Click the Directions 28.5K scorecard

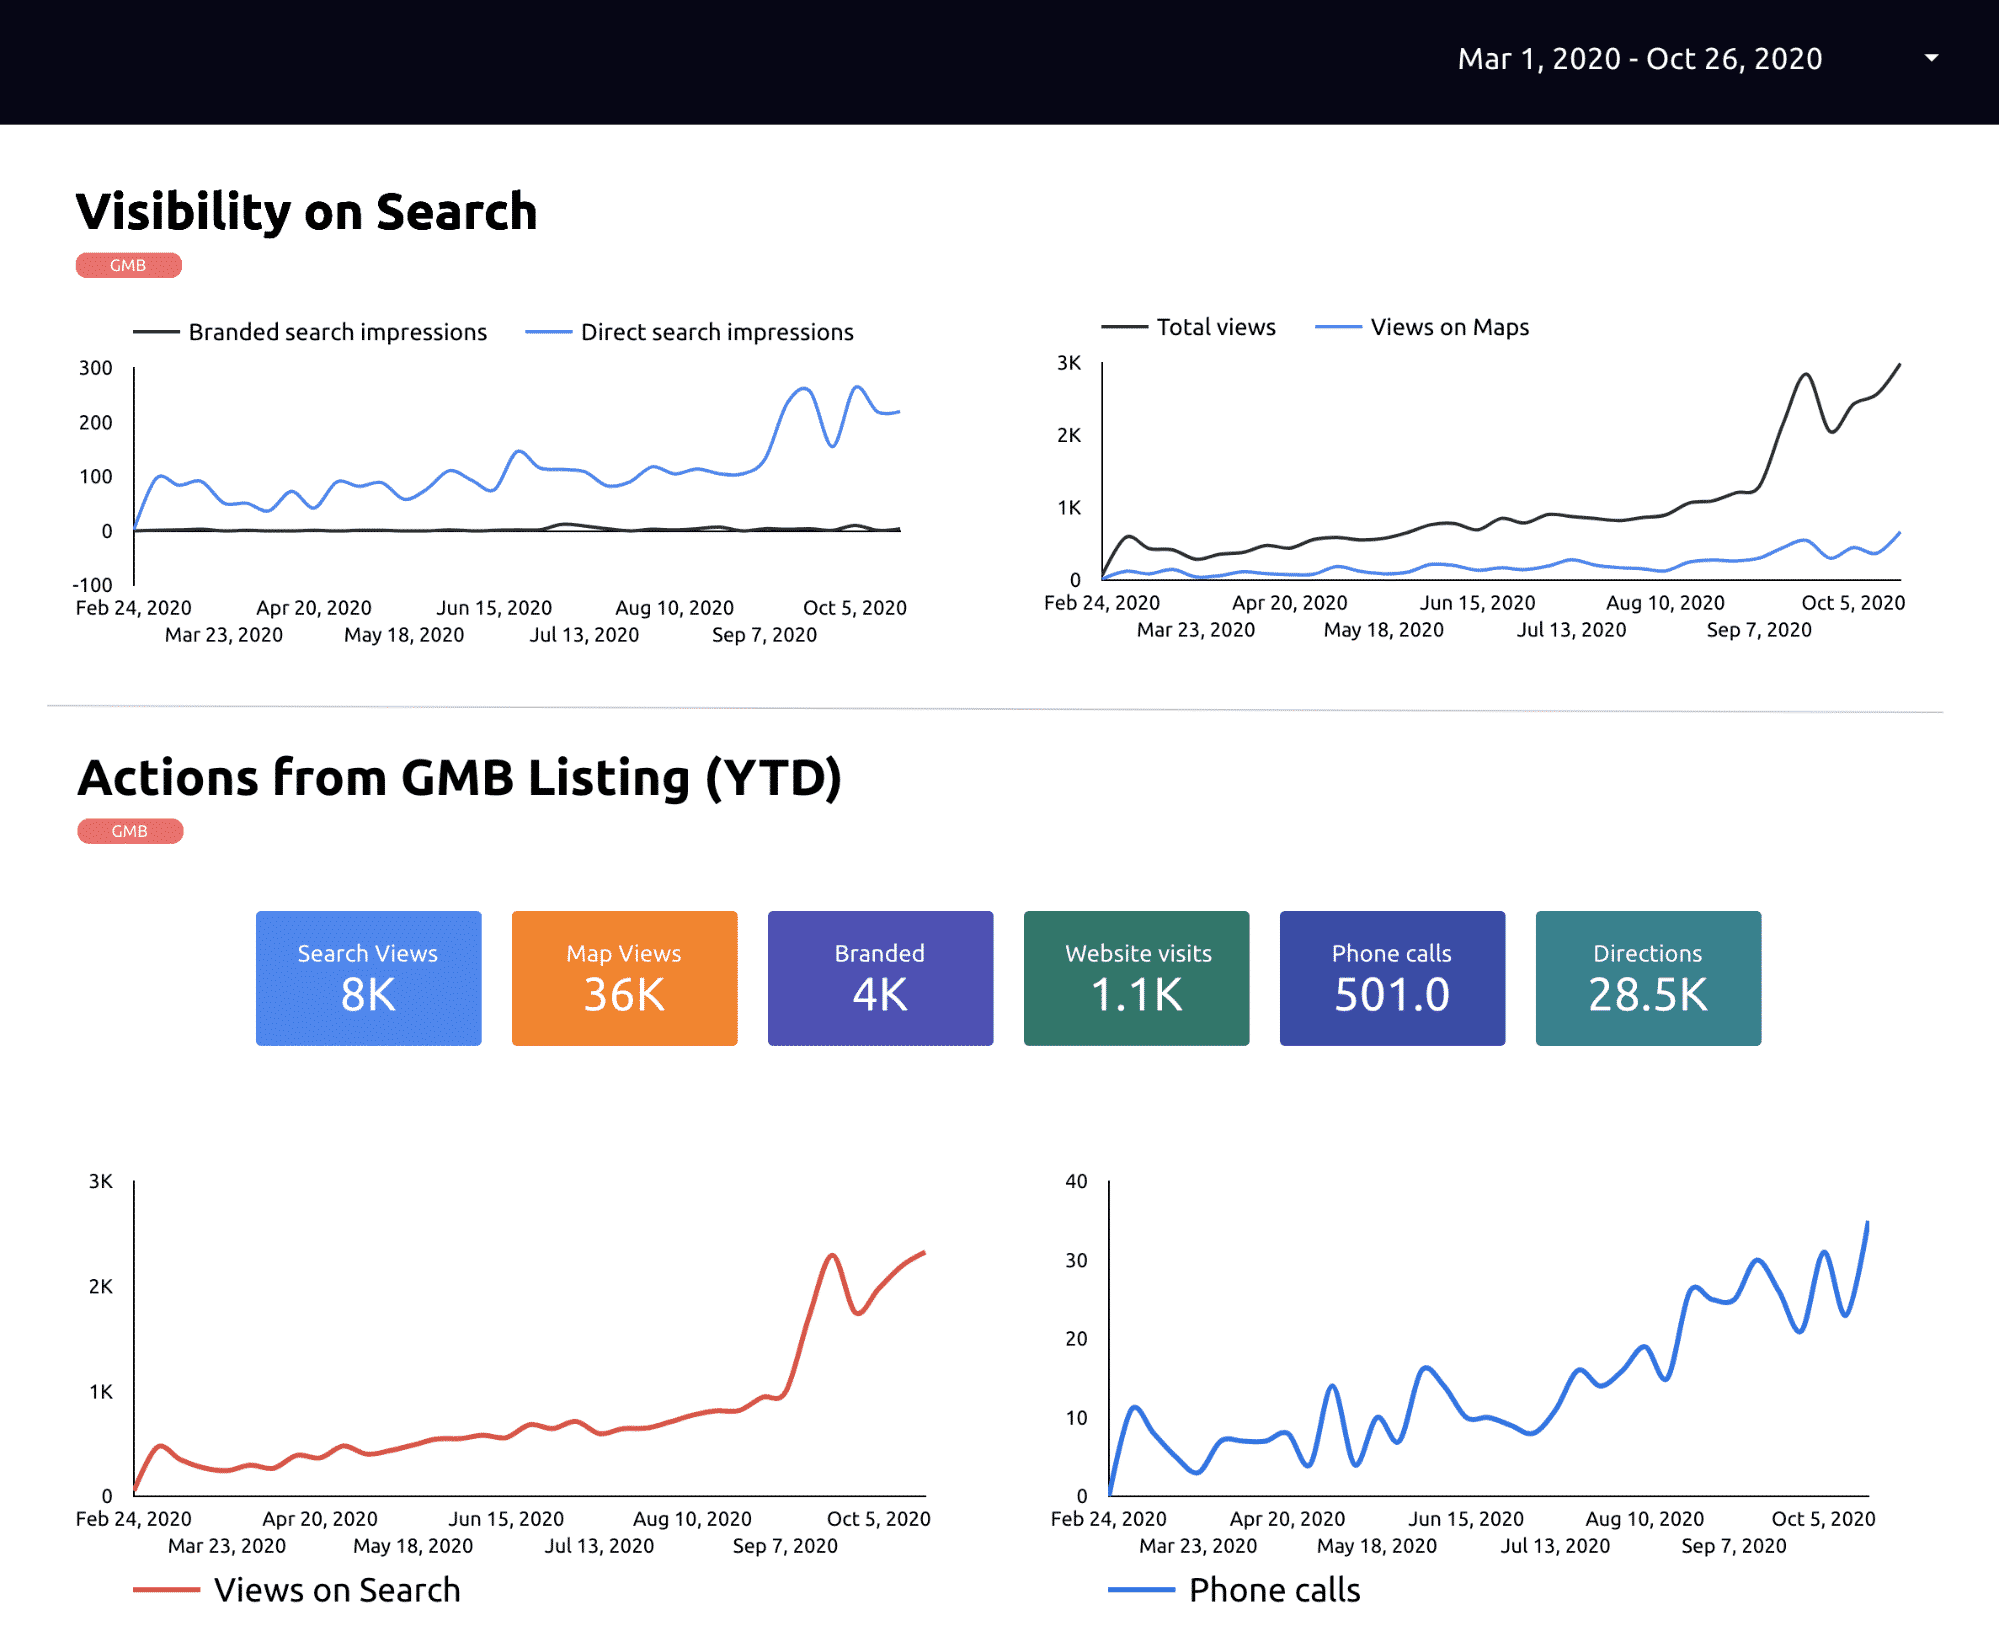[1648, 977]
